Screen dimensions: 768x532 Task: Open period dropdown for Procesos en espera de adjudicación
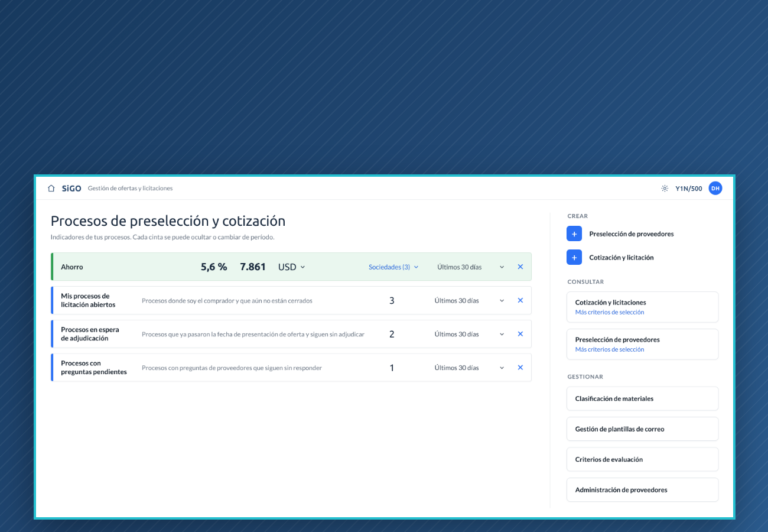point(469,334)
